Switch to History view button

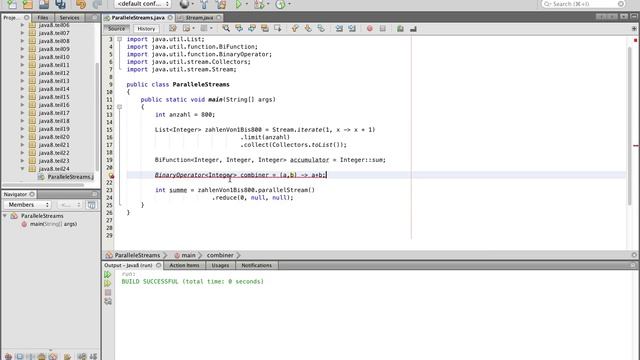click(x=146, y=29)
